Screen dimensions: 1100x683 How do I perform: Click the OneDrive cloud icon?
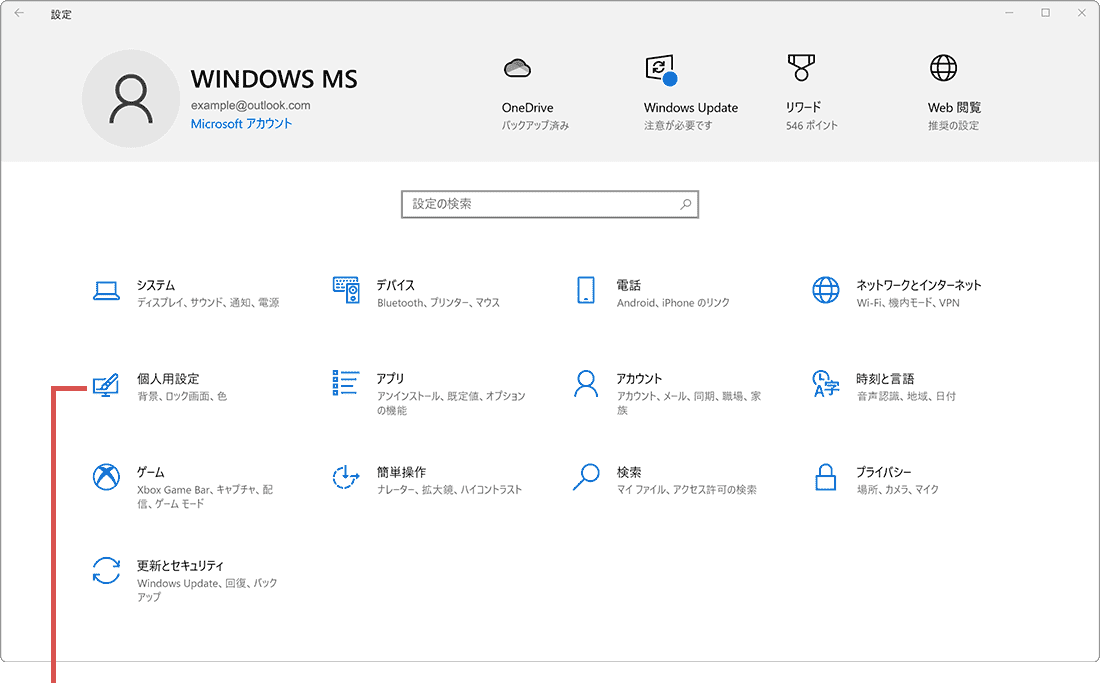[517, 68]
